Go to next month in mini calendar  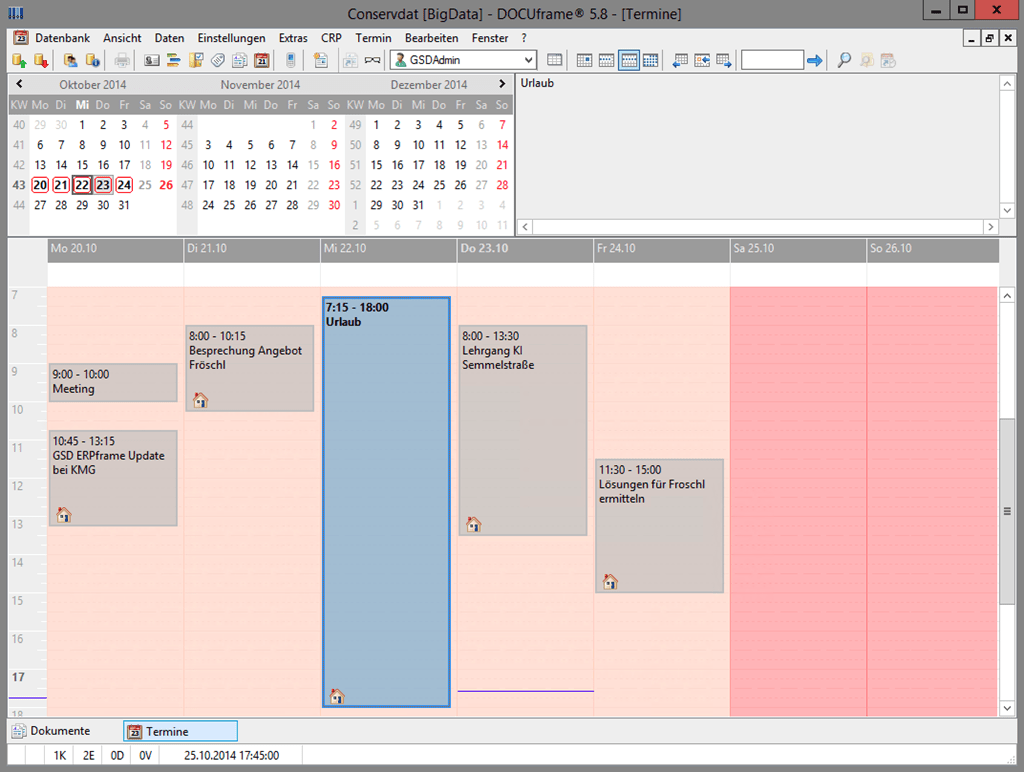[x=502, y=84]
